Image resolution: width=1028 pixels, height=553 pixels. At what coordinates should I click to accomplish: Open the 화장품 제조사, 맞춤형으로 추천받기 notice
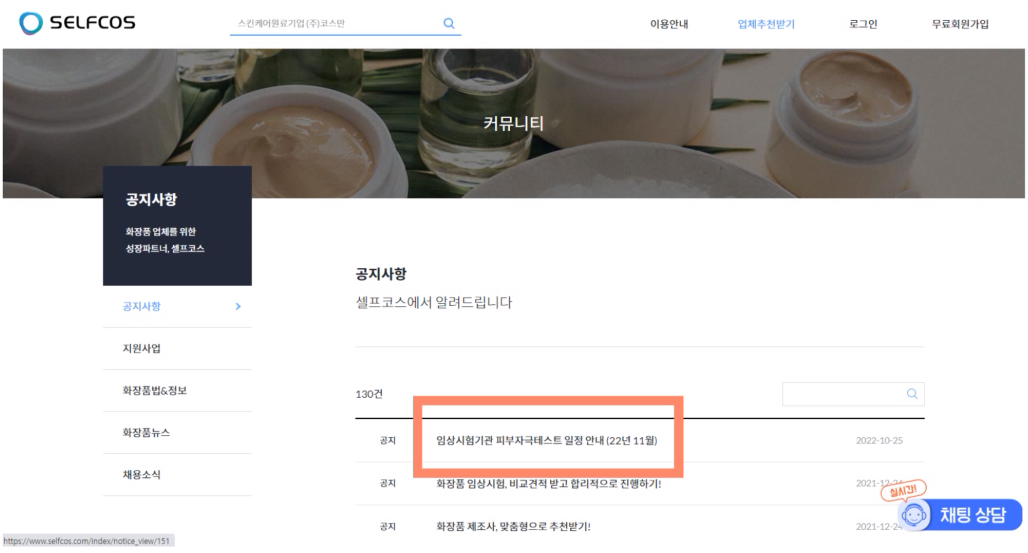click(513, 526)
